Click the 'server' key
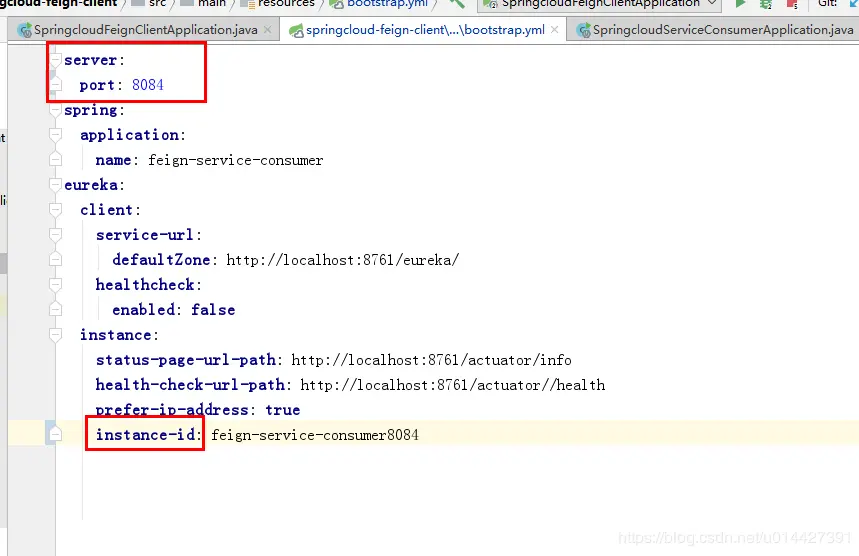The image size is (859, 556). [90, 60]
